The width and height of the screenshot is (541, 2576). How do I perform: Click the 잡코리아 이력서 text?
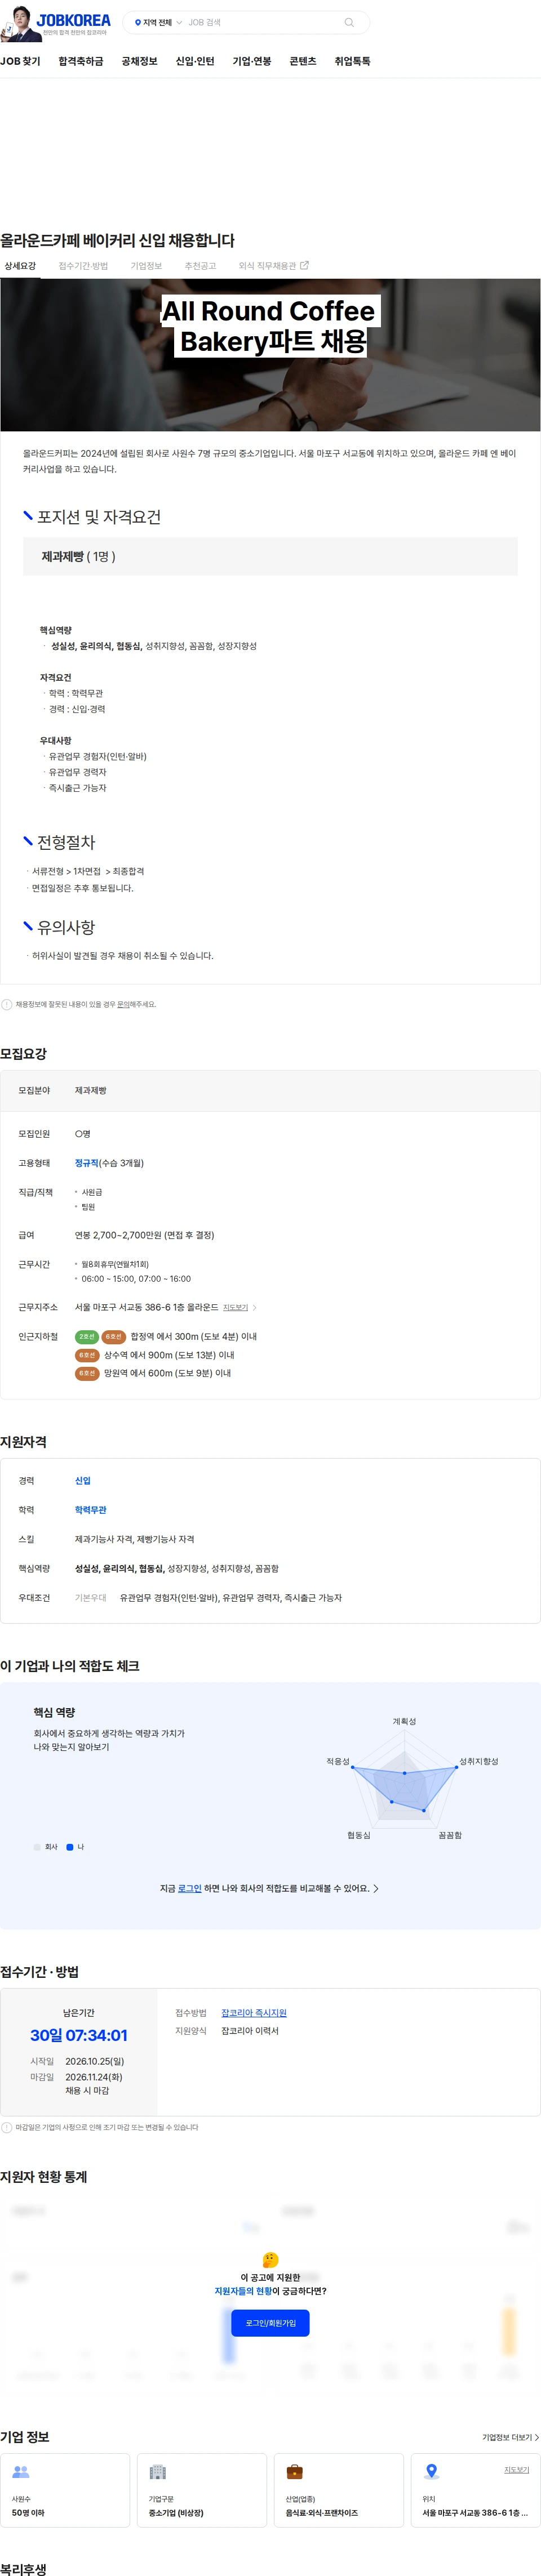pyautogui.click(x=250, y=2031)
